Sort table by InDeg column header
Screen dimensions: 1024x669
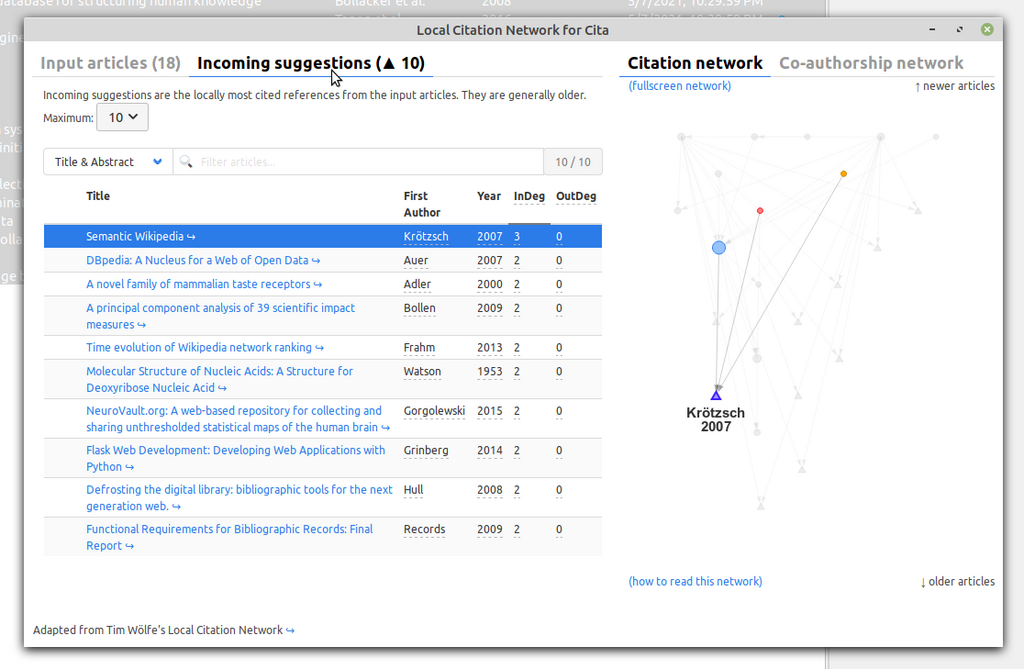[x=529, y=196]
